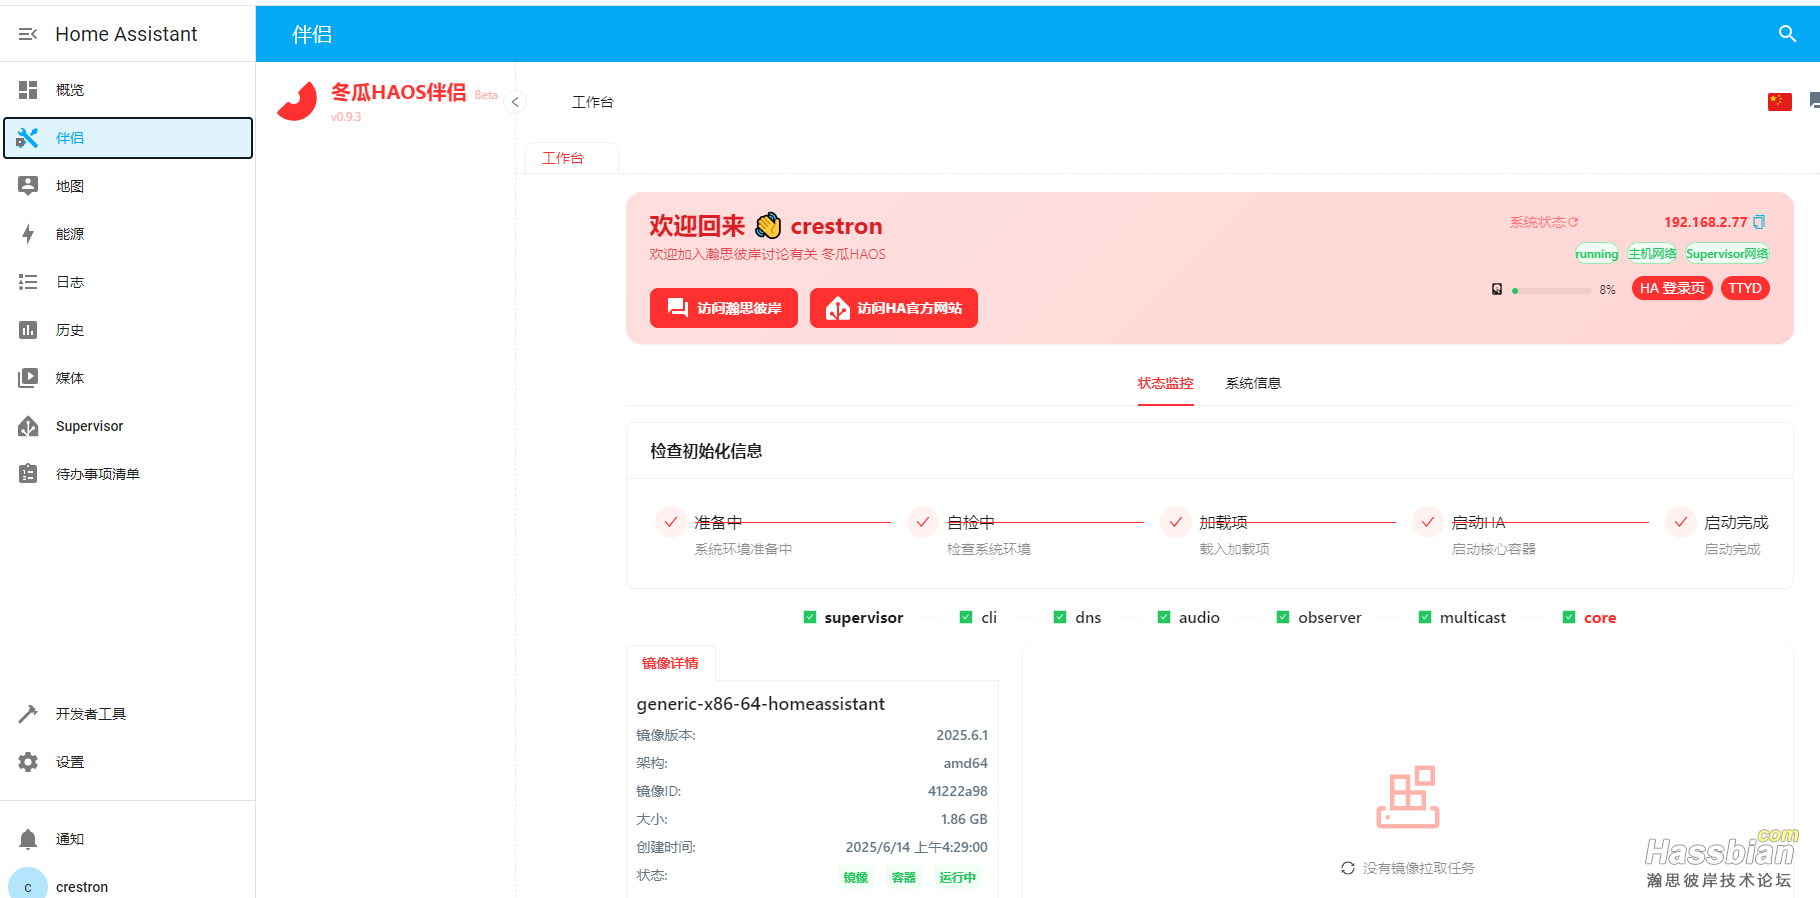The image size is (1820, 898).
Task: Open the 日志 logbook icon
Action: point(28,282)
